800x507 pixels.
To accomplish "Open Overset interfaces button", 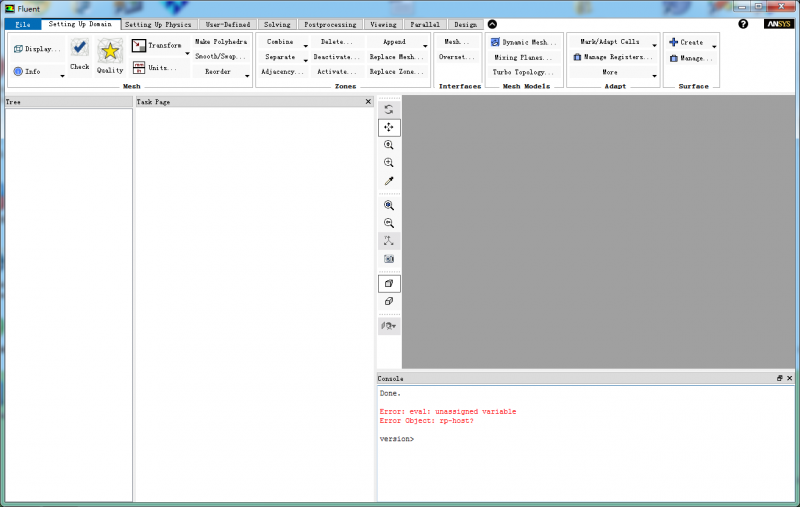I will (x=457, y=57).
